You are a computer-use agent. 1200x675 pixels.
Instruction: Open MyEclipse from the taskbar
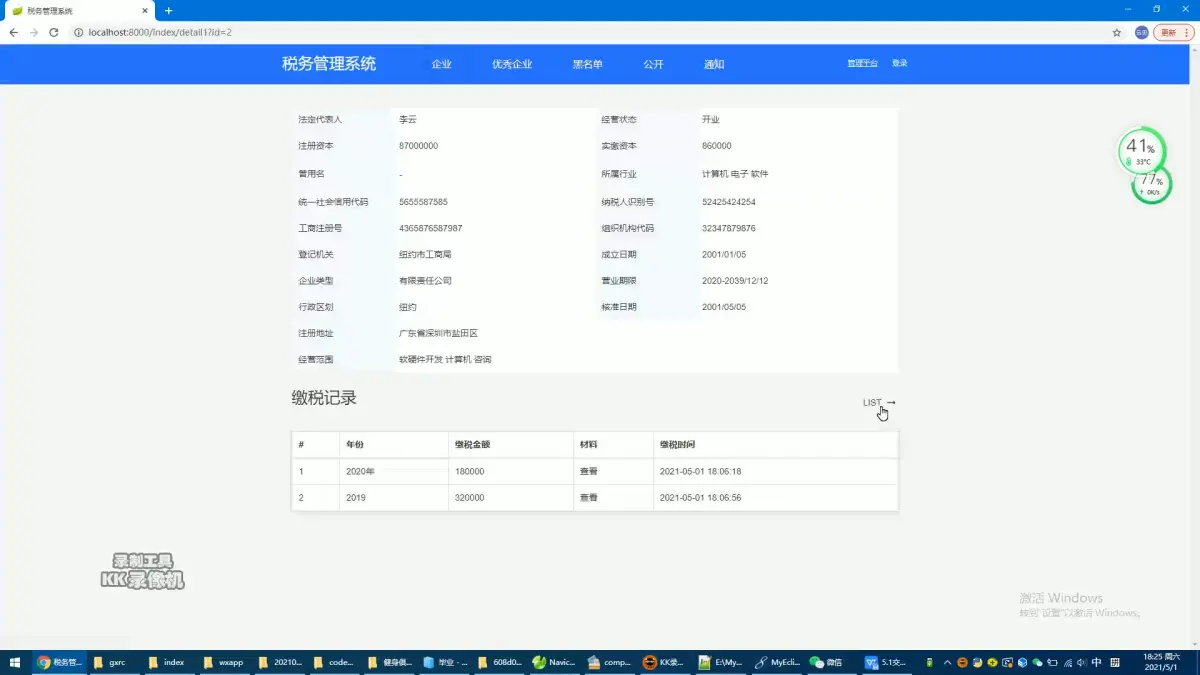pyautogui.click(x=772, y=661)
